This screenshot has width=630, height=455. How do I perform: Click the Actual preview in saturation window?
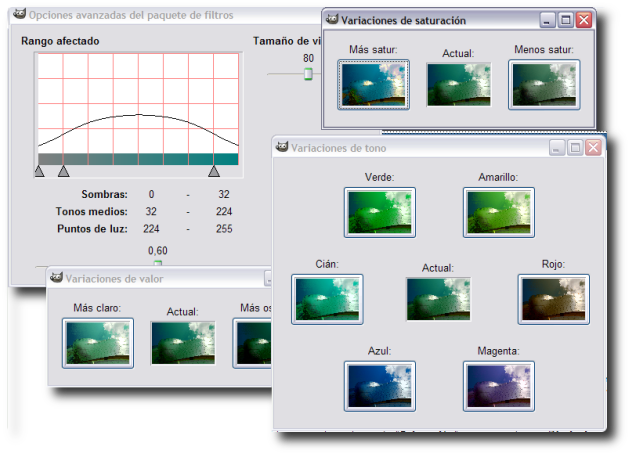[458, 85]
